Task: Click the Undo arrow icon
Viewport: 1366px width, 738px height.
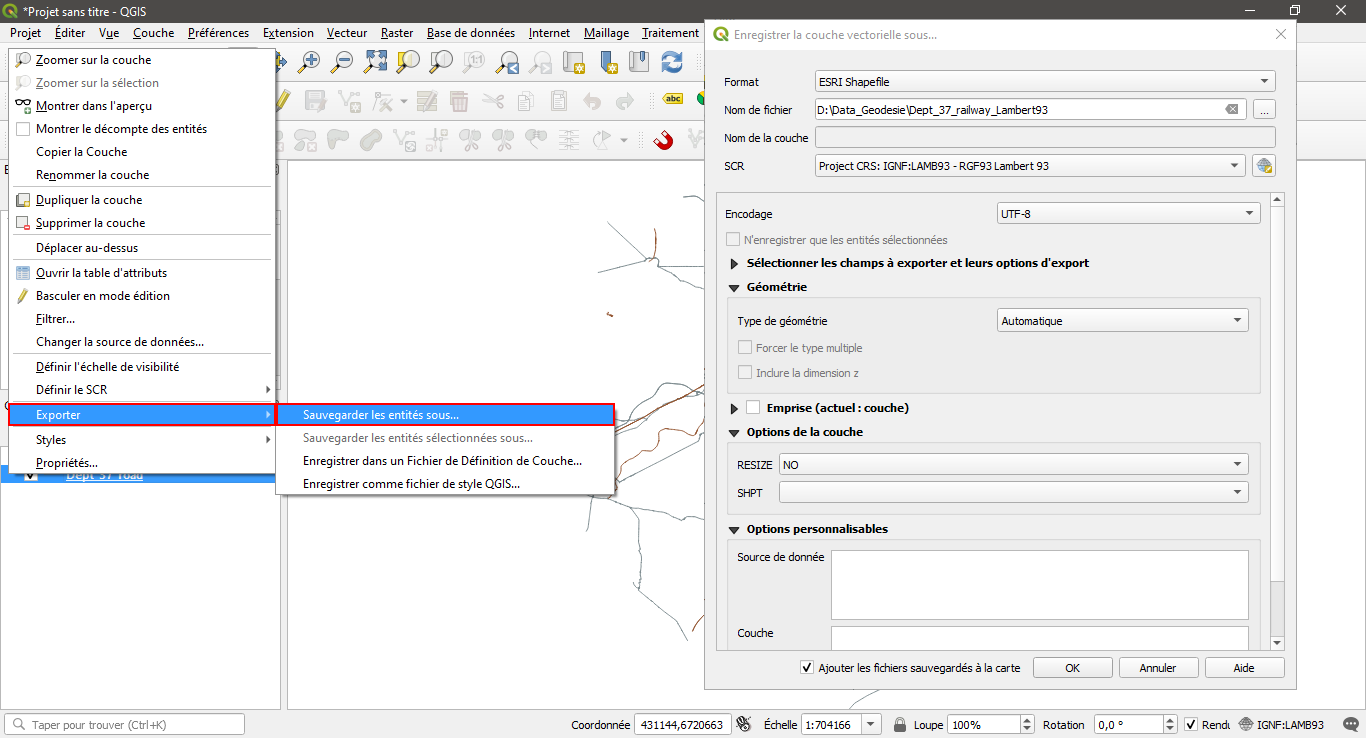Action: click(x=592, y=101)
